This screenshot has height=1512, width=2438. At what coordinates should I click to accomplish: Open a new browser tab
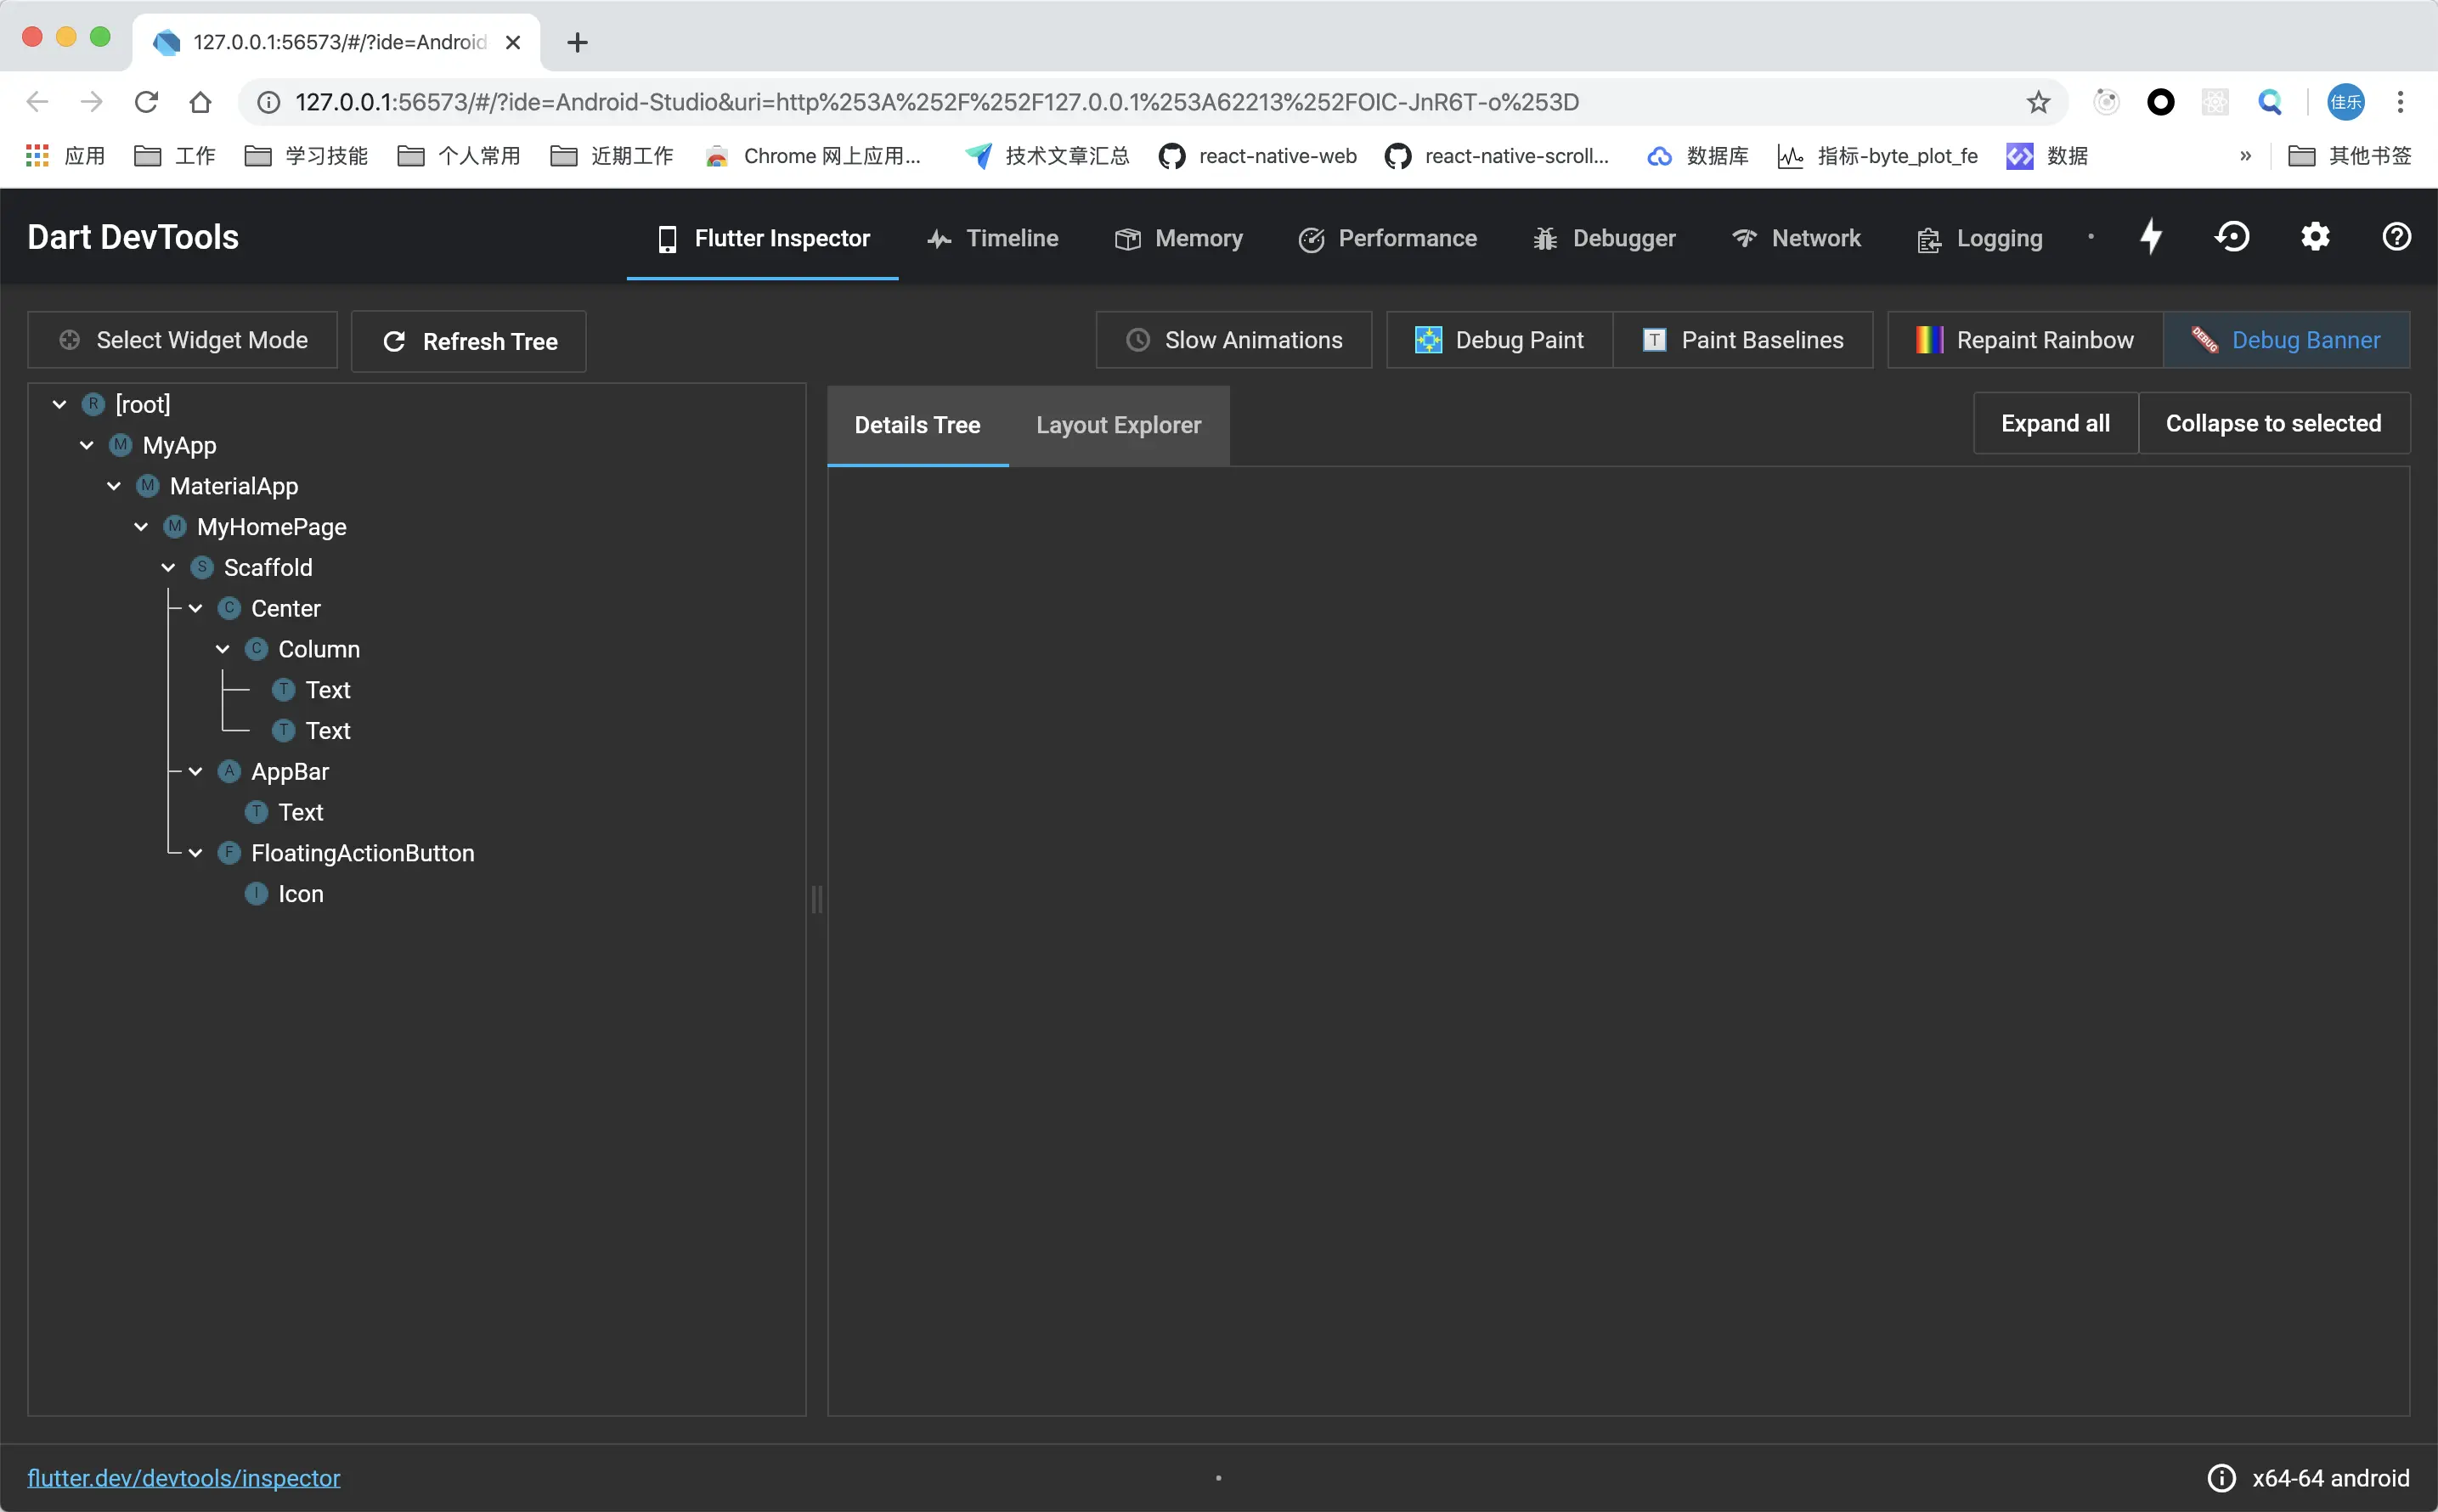point(577,42)
